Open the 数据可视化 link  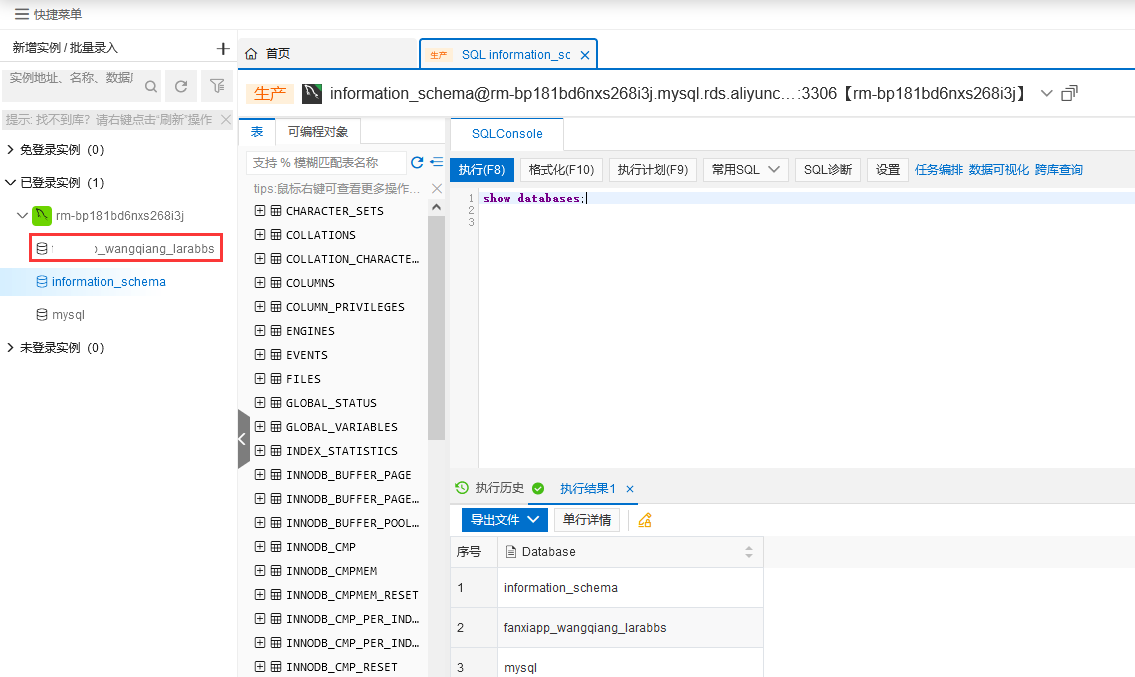coord(998,170)
